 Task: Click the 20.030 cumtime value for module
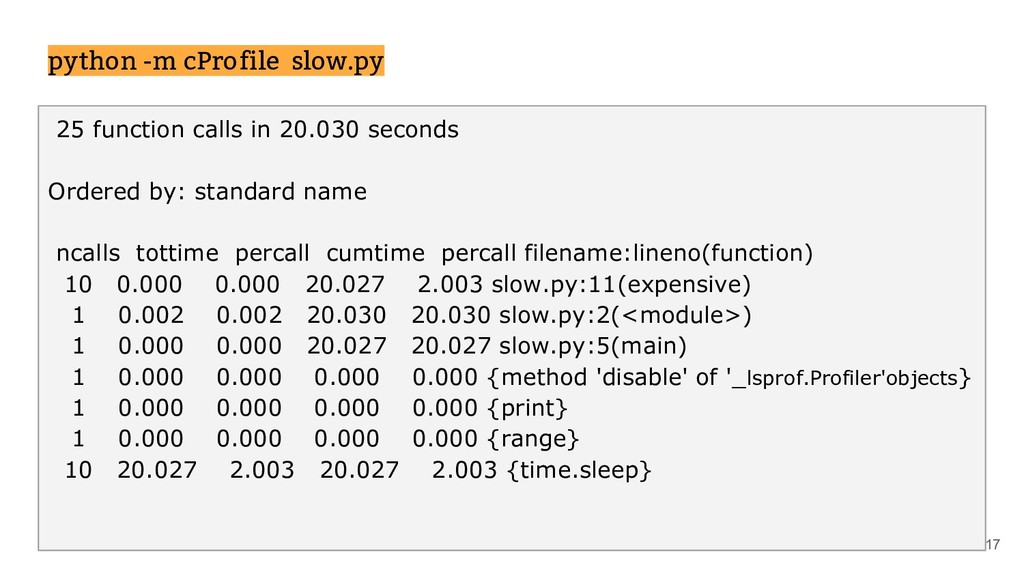tap(346, 315)
